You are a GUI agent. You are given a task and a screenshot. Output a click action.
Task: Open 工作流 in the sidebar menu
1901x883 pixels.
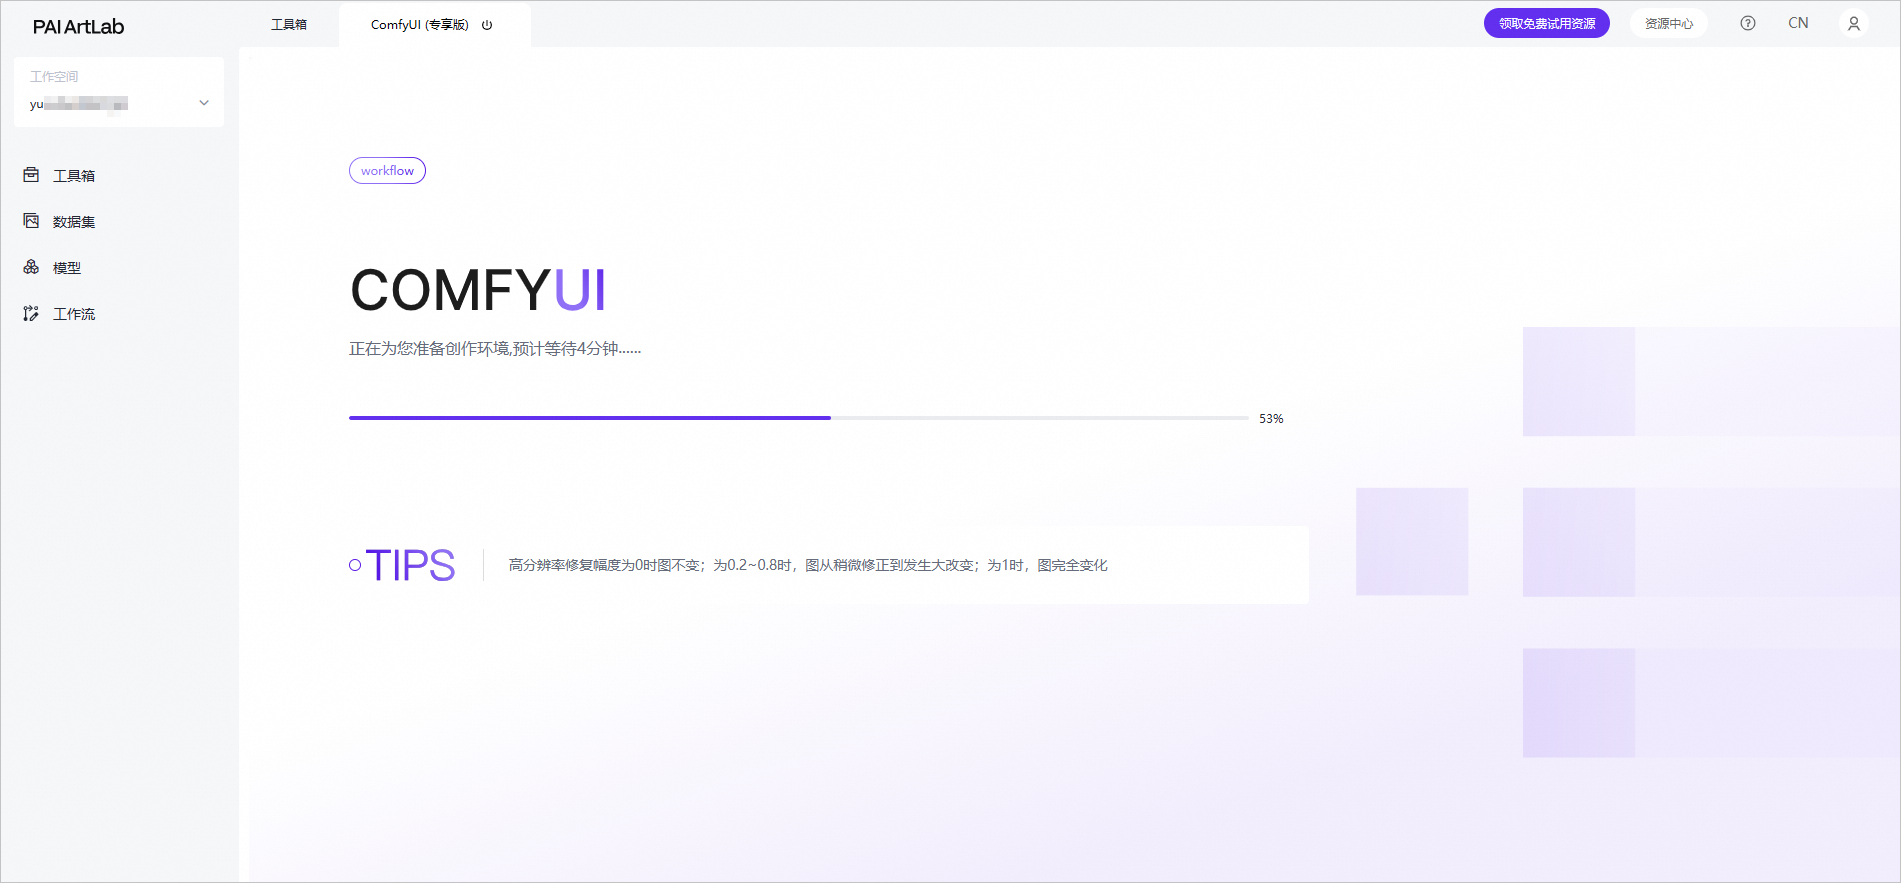point(74,313)
